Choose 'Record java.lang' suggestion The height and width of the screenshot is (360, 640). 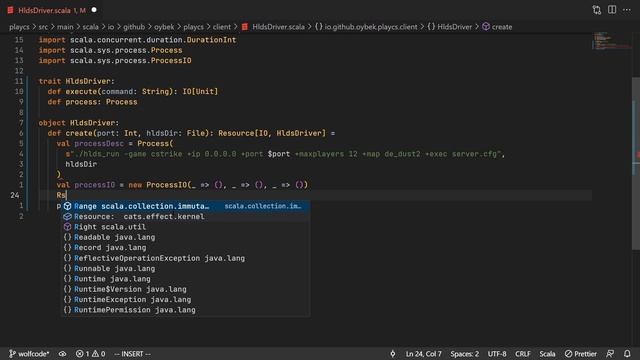tap(186, 248)
